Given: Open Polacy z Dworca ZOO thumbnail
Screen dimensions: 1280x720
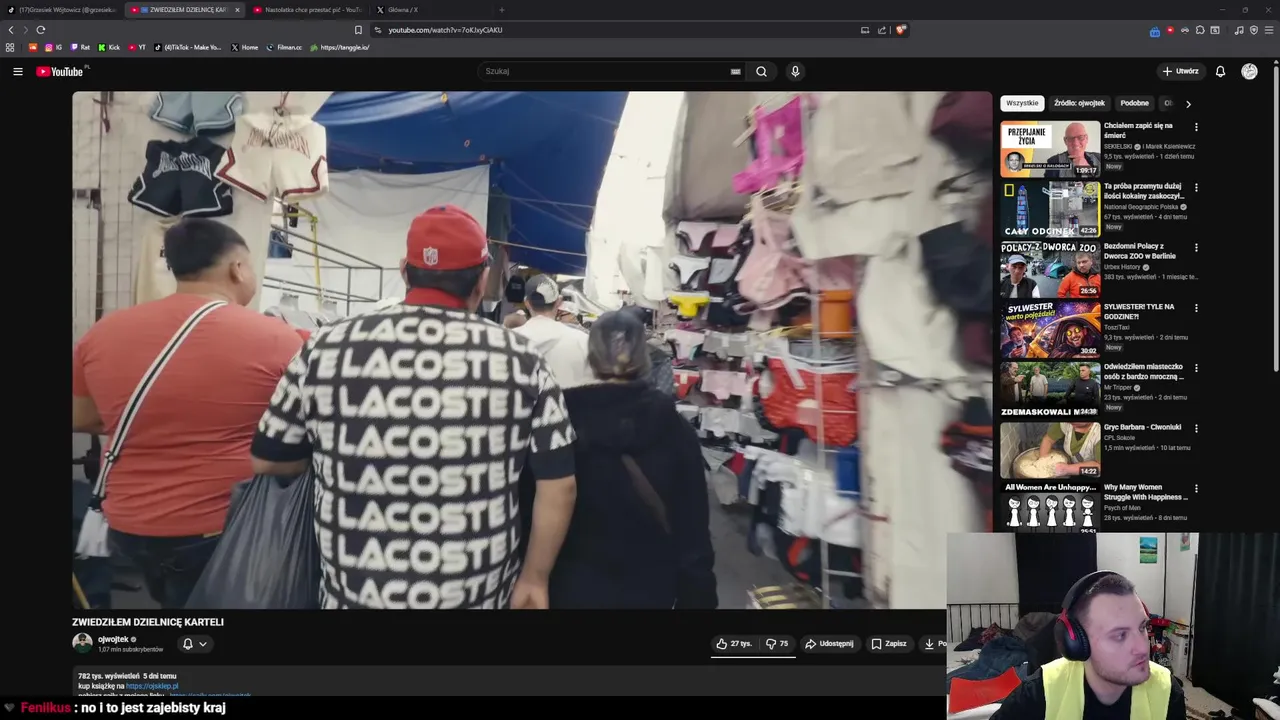Looking at the screenshot, I should pyautogui.click(x=1050, y=270).
